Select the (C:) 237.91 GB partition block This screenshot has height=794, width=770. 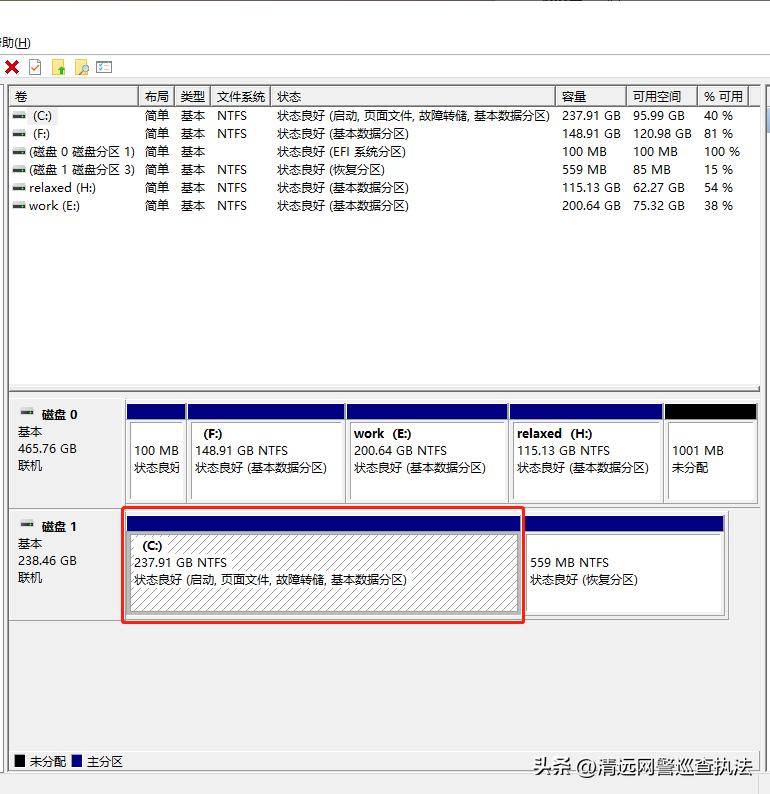pos(323,565)
